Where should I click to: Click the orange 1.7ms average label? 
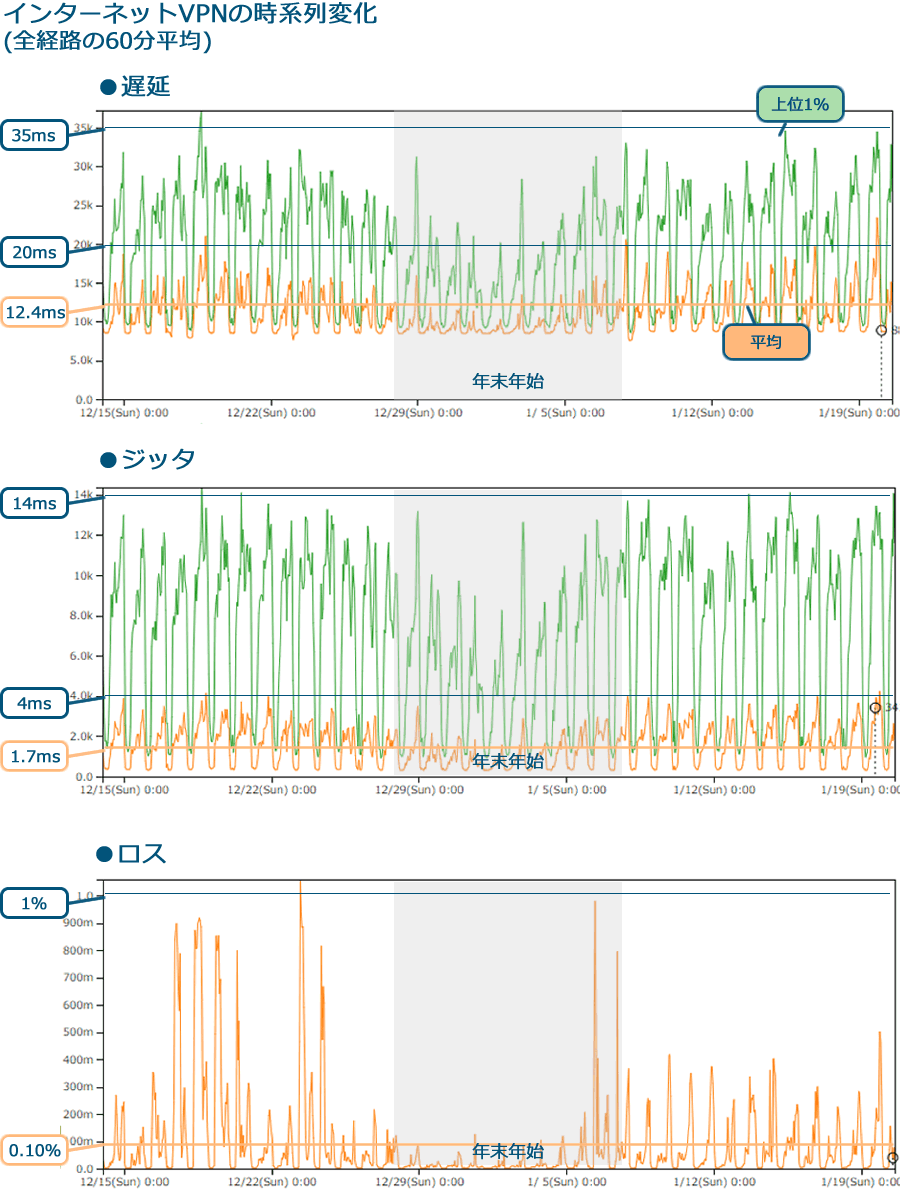point(34,757)
